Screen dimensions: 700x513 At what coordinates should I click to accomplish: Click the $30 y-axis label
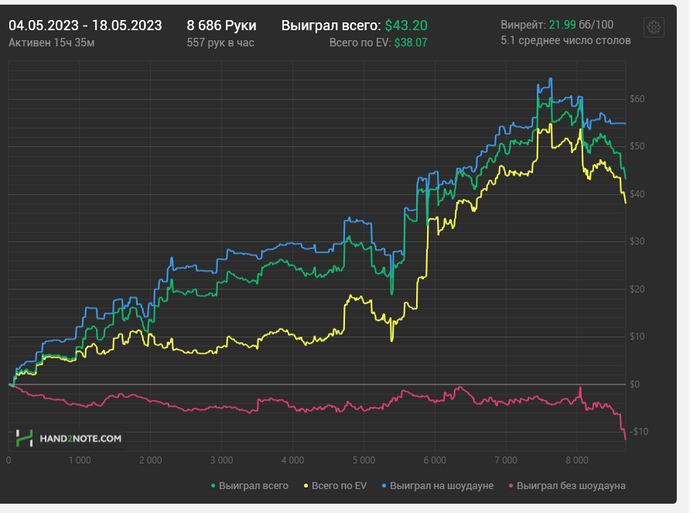637,242
